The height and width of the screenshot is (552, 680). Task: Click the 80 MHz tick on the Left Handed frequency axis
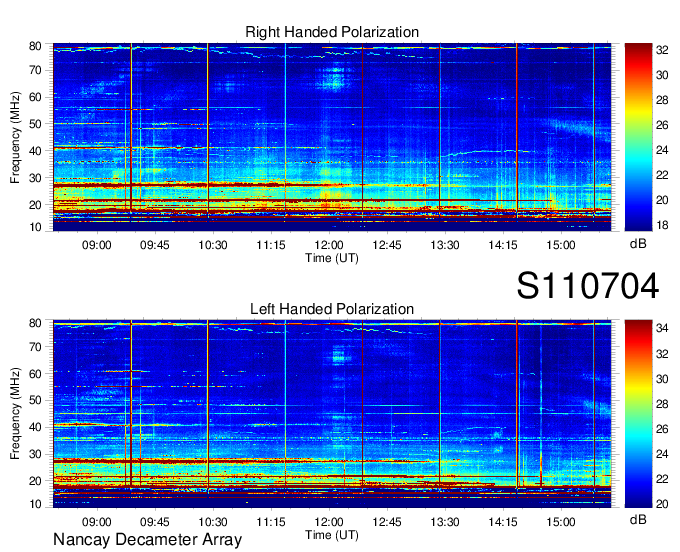tap(35, 323)
